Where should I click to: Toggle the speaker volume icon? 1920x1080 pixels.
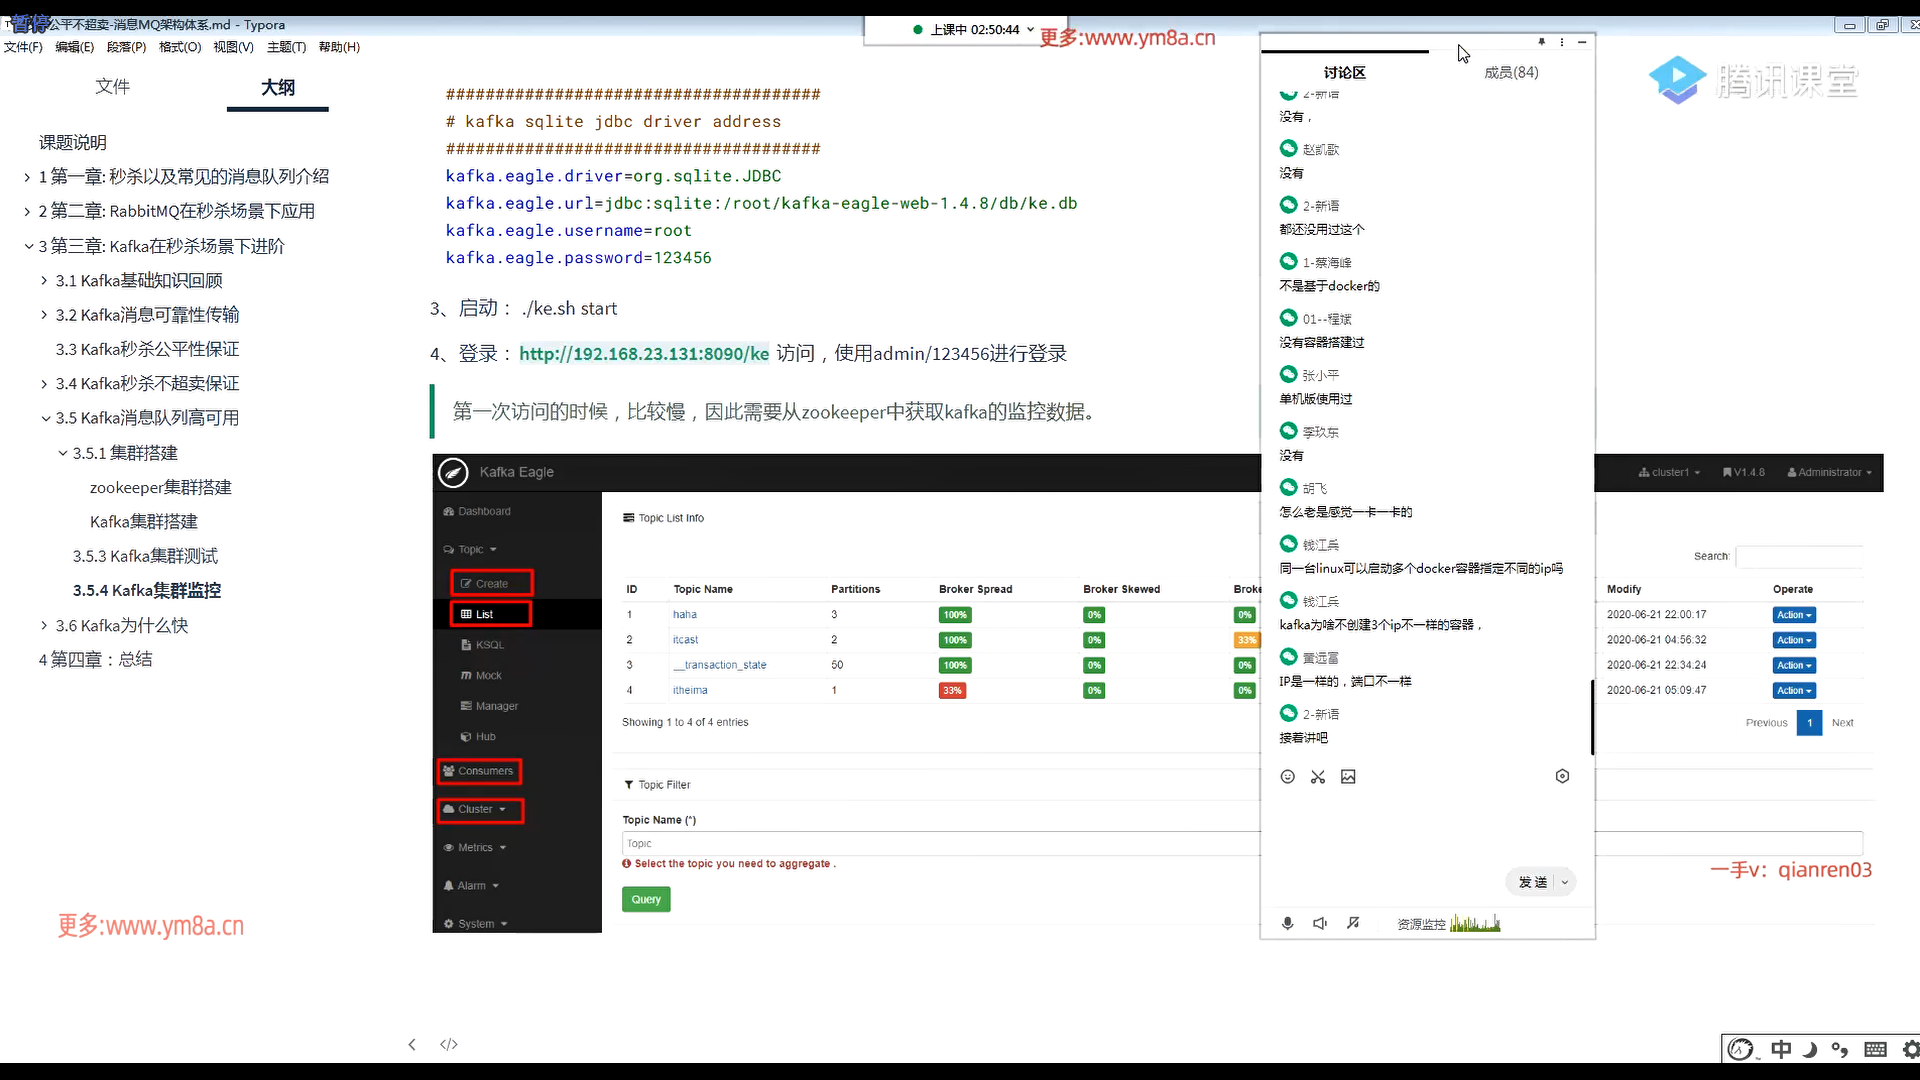[x=1320, y=923]
